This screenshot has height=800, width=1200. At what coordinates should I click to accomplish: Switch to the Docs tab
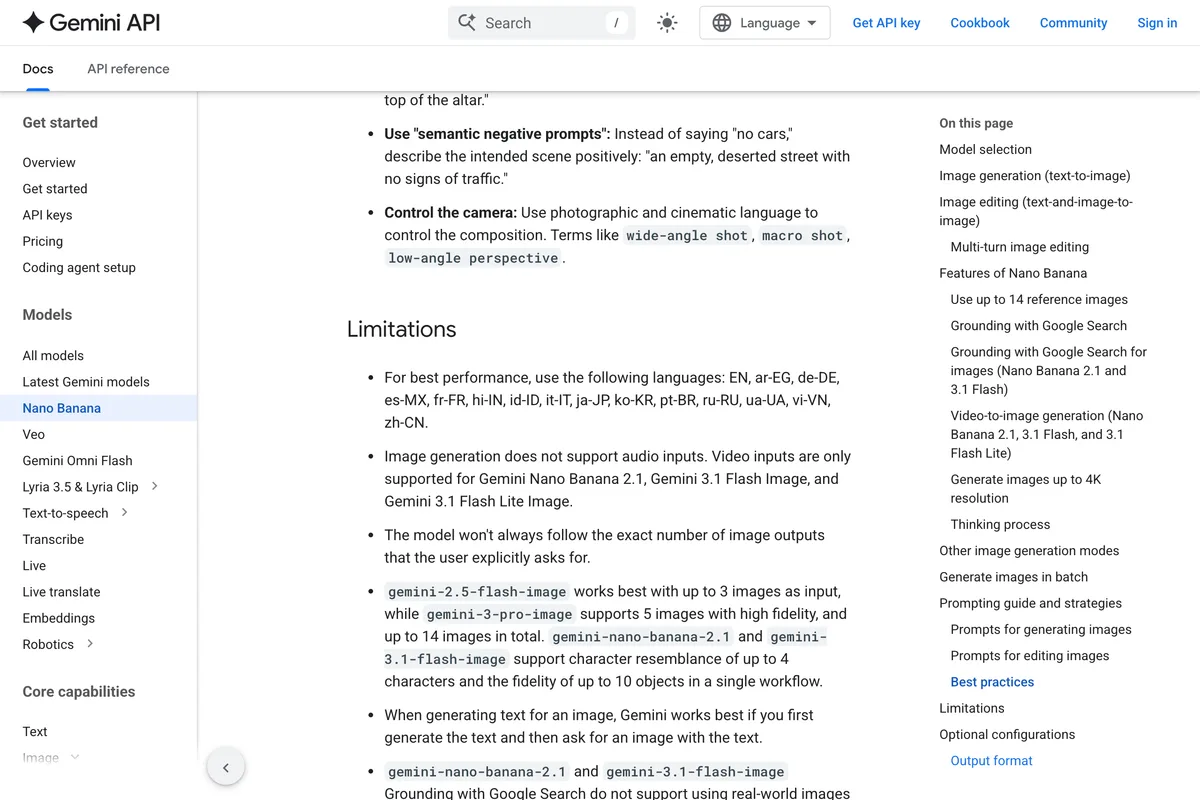pyautogui.click(x=38, y=69)
